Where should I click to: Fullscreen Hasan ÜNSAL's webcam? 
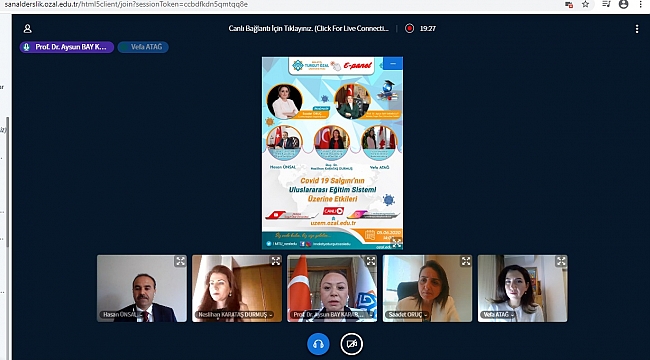(x=180, y=261)
